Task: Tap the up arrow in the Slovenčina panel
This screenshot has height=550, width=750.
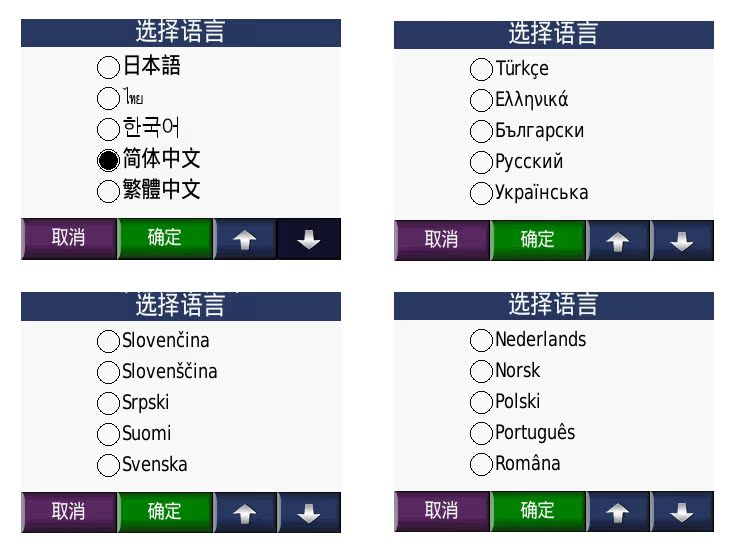Action: pos(245,512)
